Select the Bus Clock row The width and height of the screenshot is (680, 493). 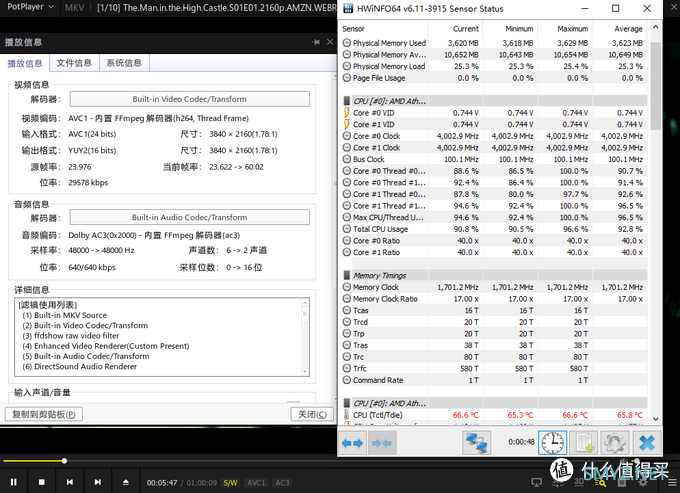click(x=494, y=159)
